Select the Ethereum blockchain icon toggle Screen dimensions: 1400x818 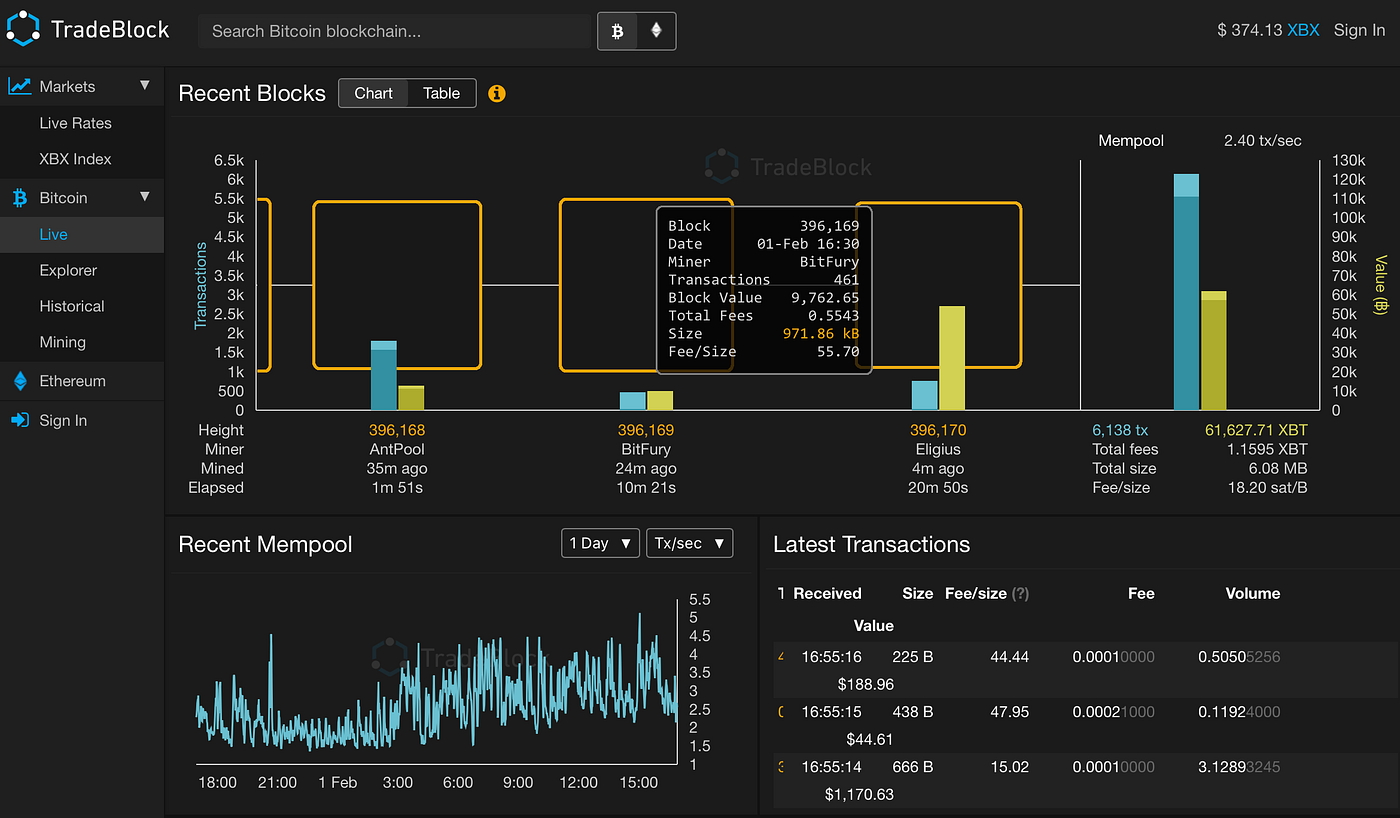656,31
